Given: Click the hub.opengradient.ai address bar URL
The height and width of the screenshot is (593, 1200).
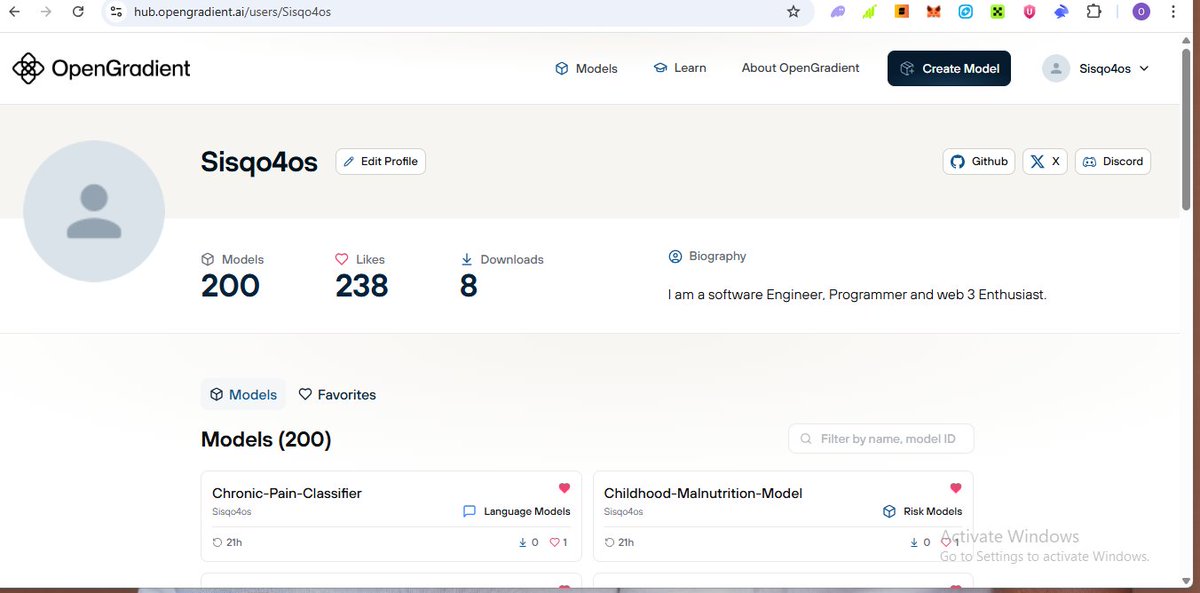Looking at the screenshot, I should pyautogui.click(x=232, y=11).
